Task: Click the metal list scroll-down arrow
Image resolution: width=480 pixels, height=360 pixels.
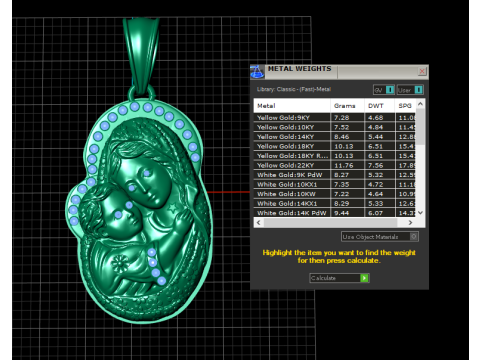Action: (420, 213)
